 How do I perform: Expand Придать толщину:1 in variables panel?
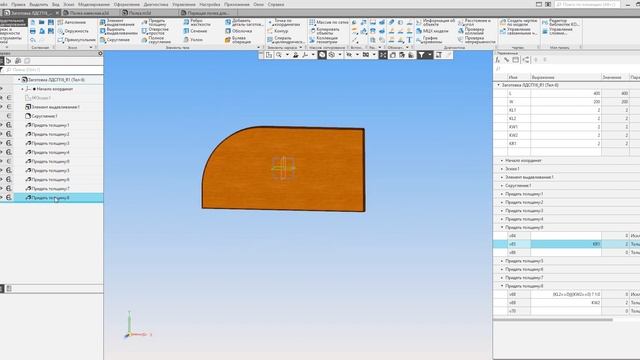pos(502,194)
